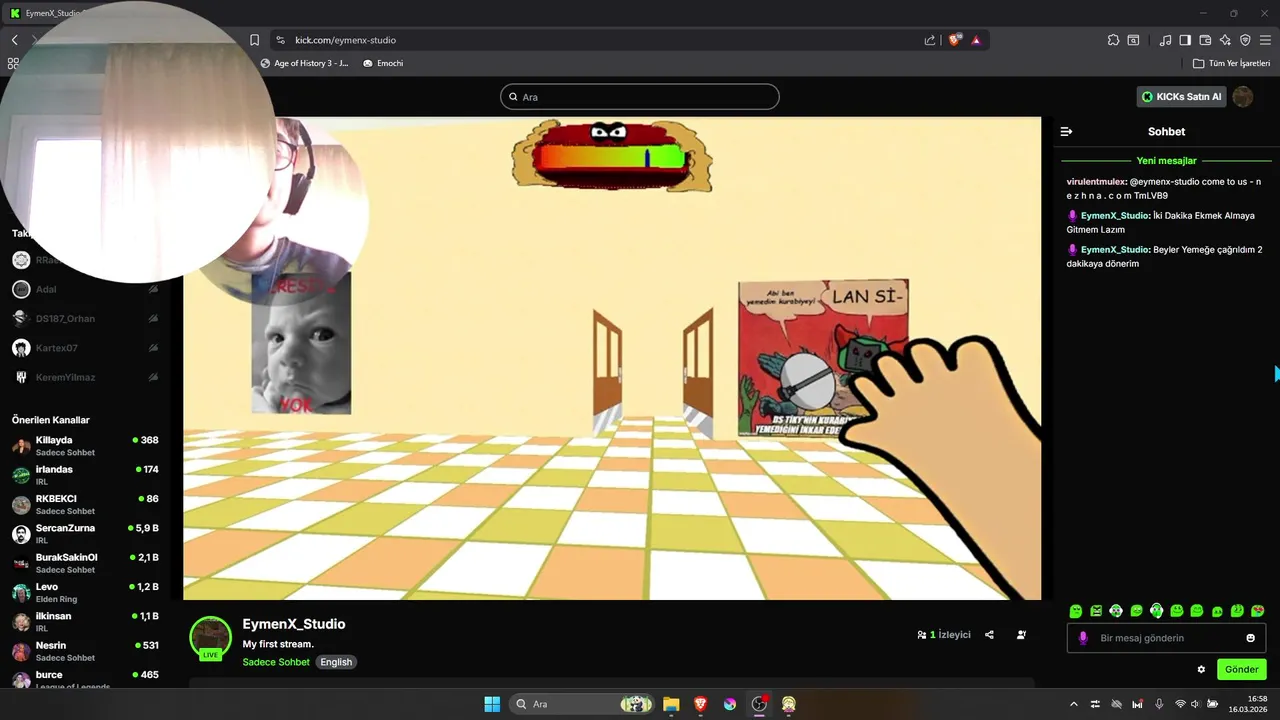Open the Age of History 3 bookmark

tap(304, 63)
